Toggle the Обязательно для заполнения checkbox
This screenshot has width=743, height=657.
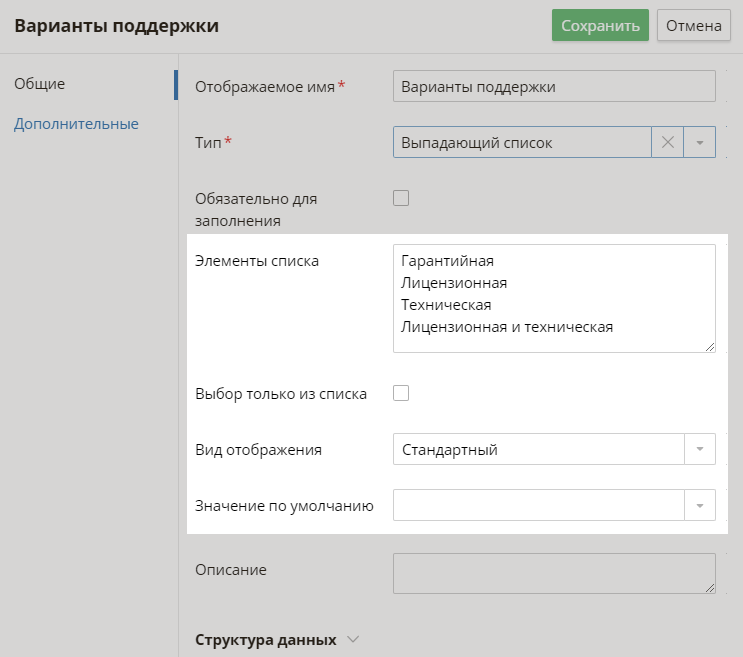[401, 198]
